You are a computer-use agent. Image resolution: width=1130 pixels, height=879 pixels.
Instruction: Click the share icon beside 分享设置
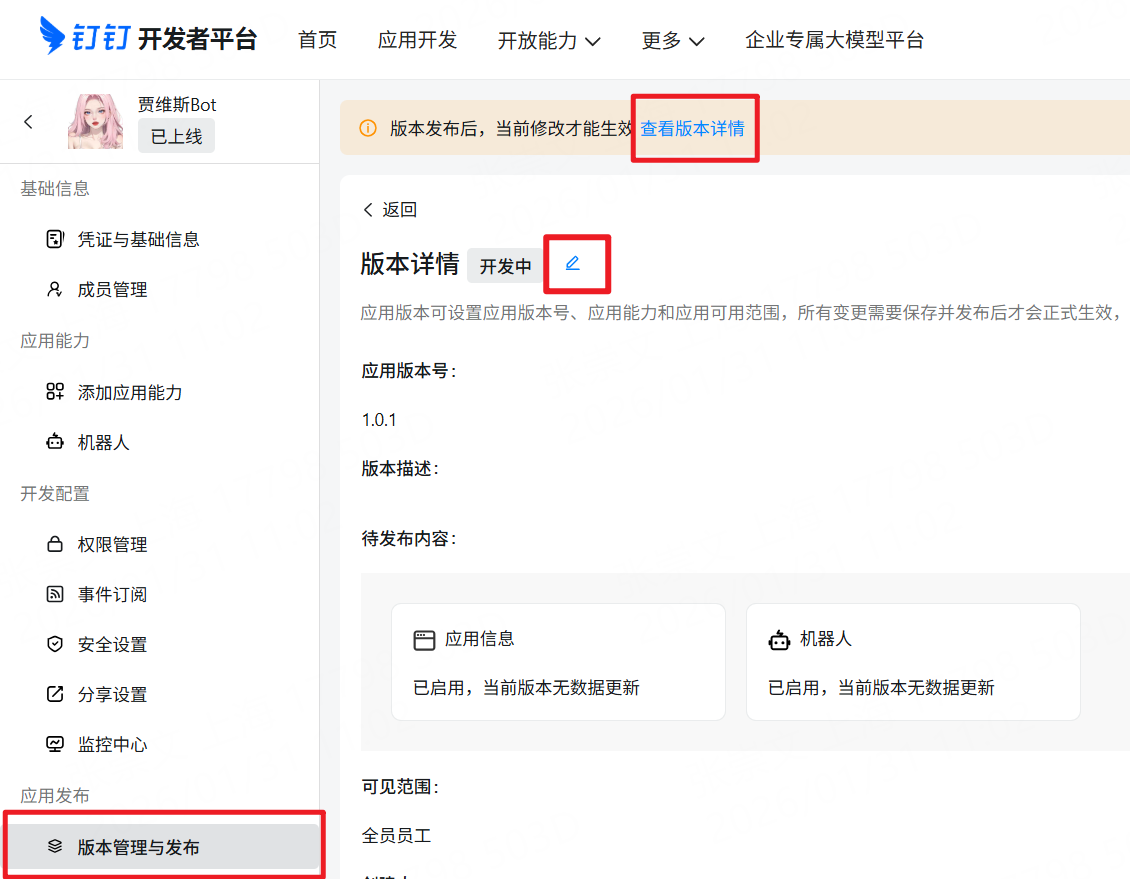point(55,695)
